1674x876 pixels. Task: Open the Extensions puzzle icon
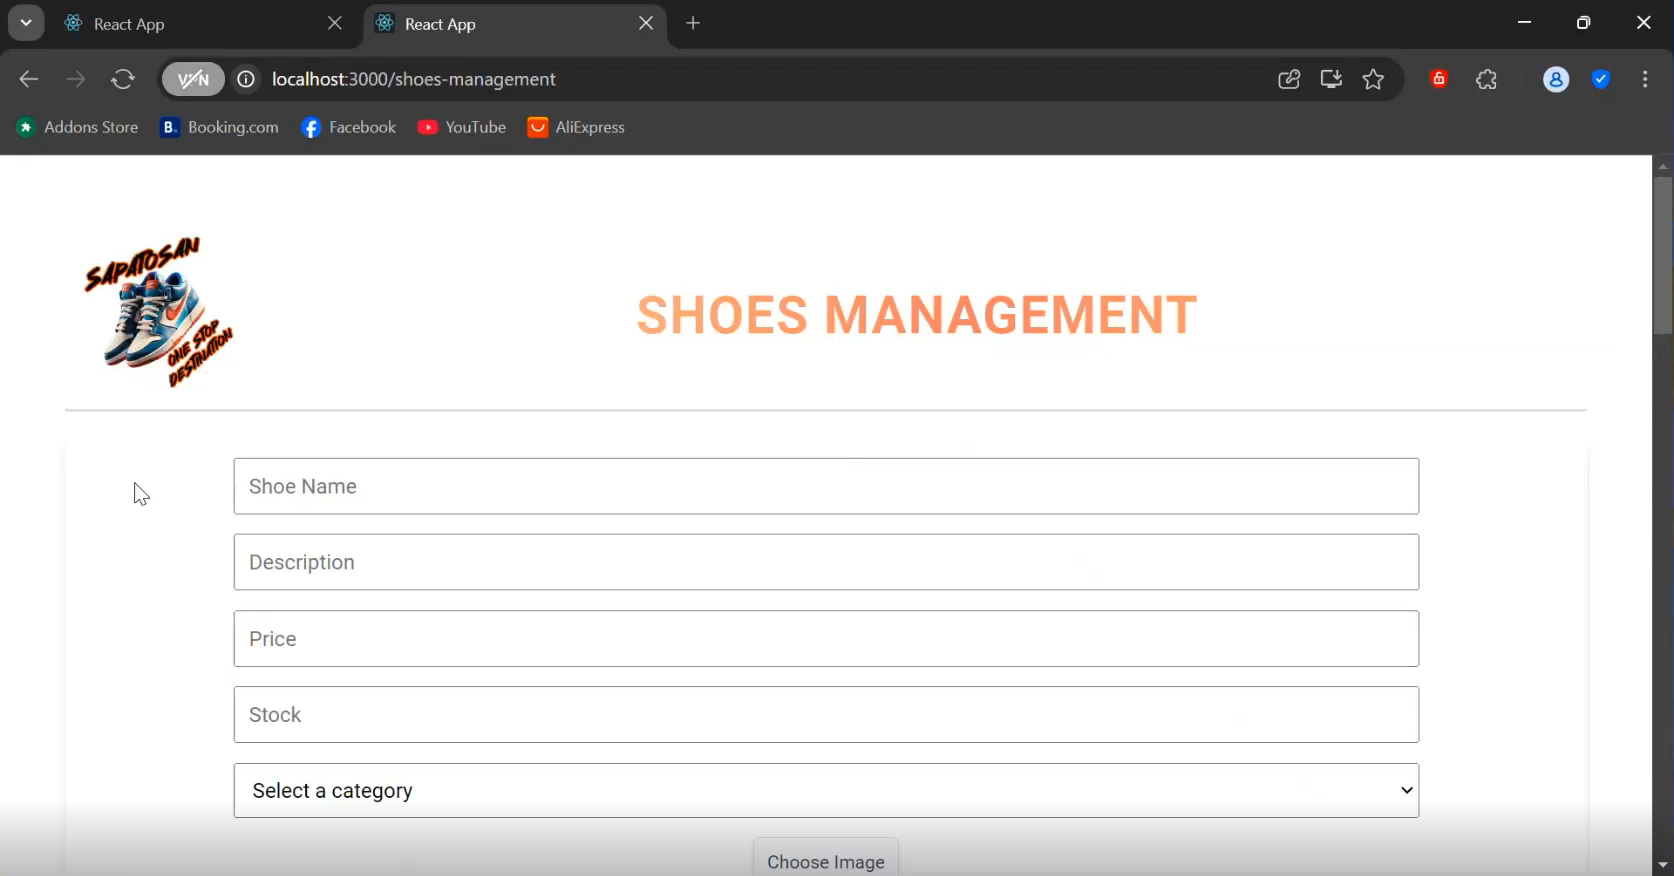tap(1487, 79)
